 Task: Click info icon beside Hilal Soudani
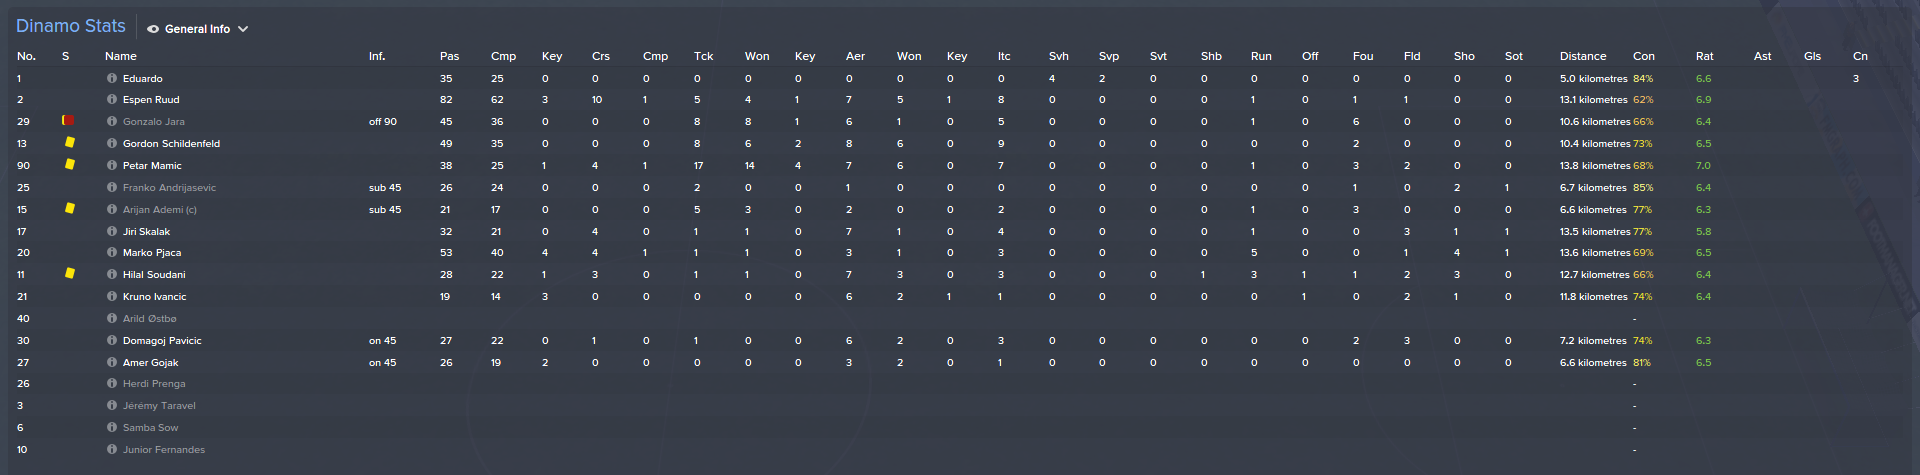tap(112, 275)
